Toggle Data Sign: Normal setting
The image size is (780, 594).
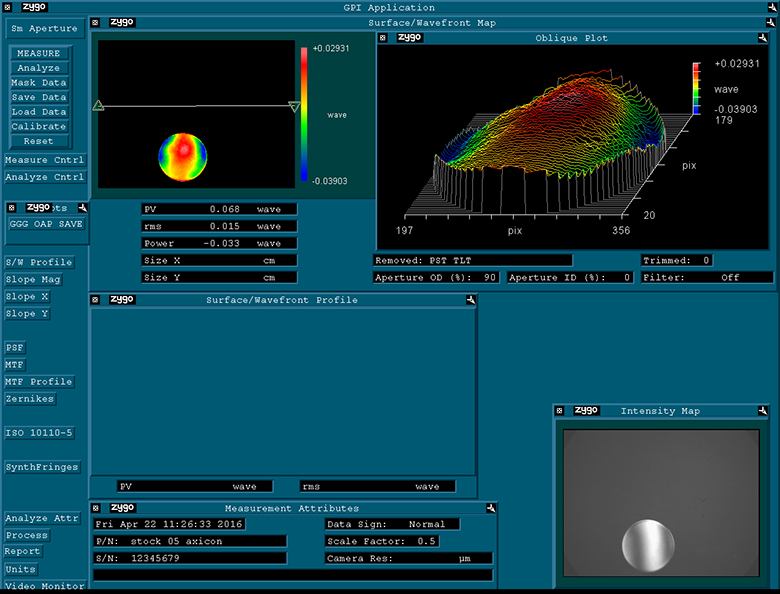(392, 524)
